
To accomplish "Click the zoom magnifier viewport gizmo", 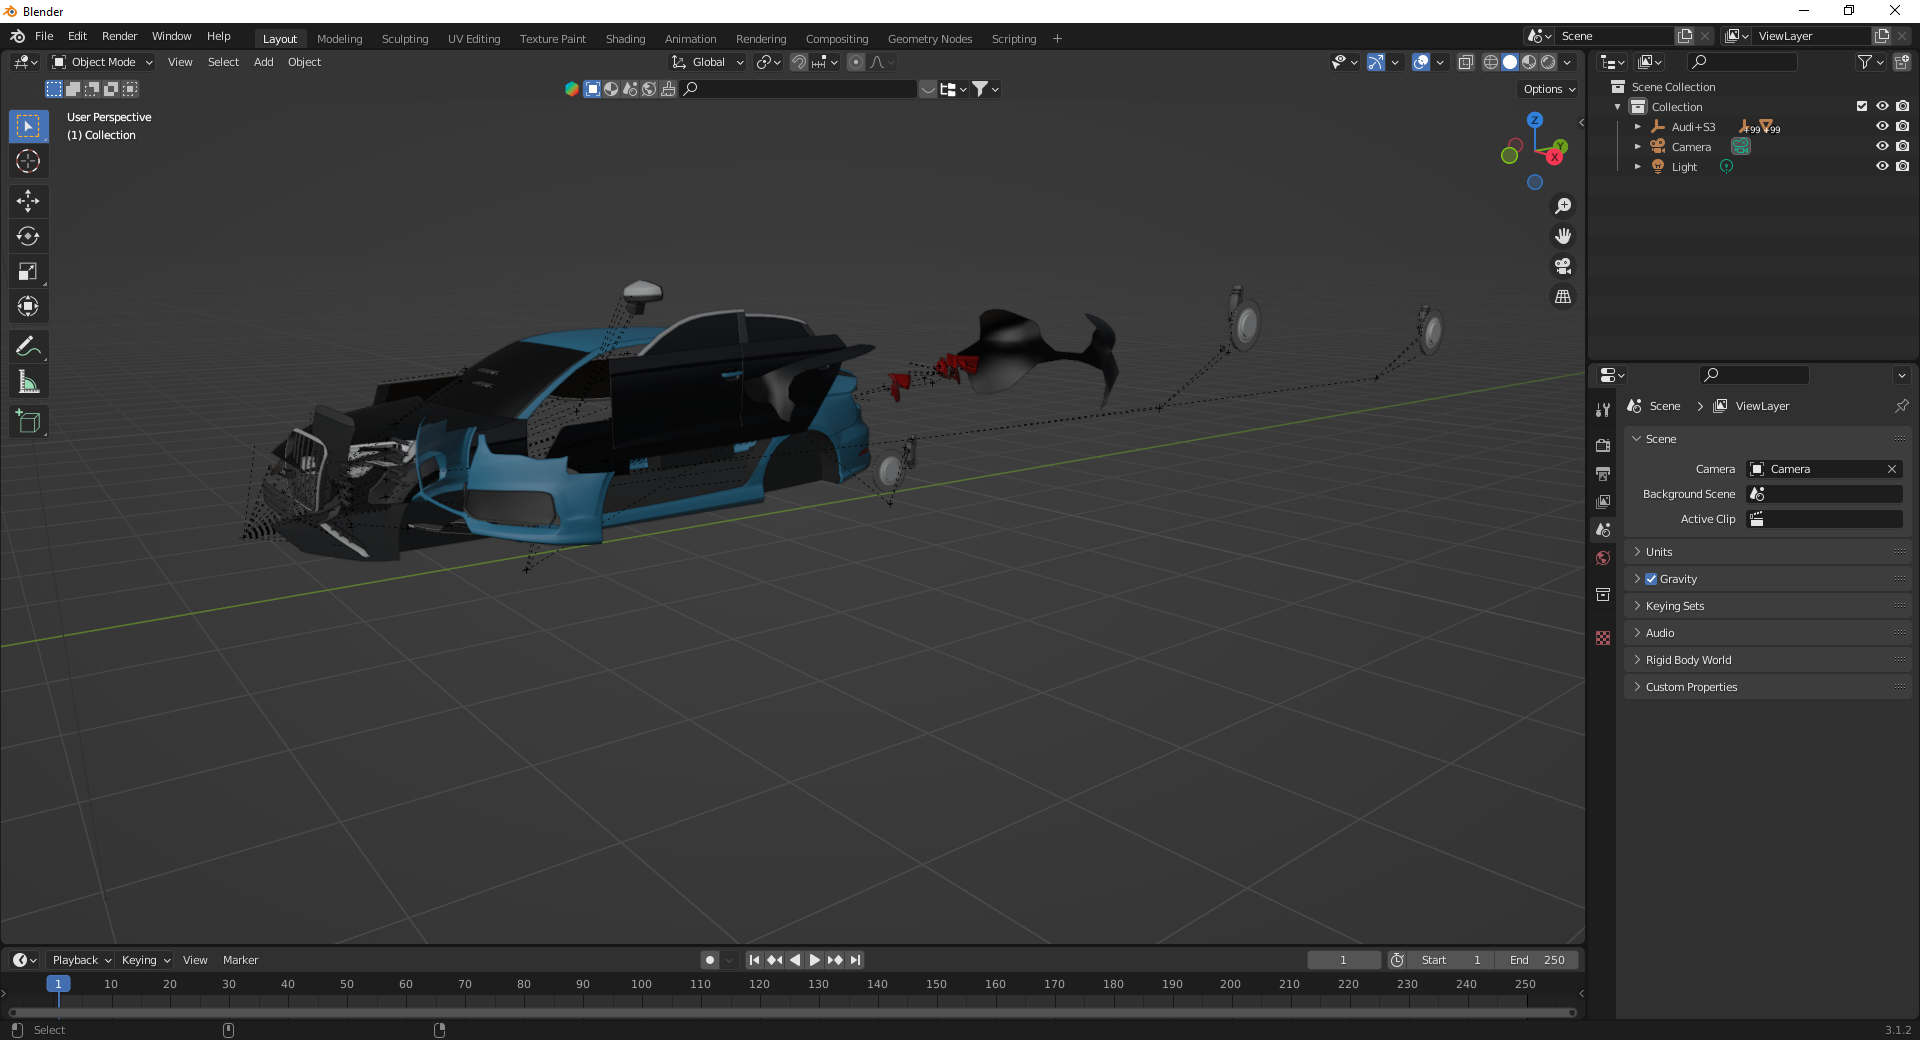I will click(1563, 206).
